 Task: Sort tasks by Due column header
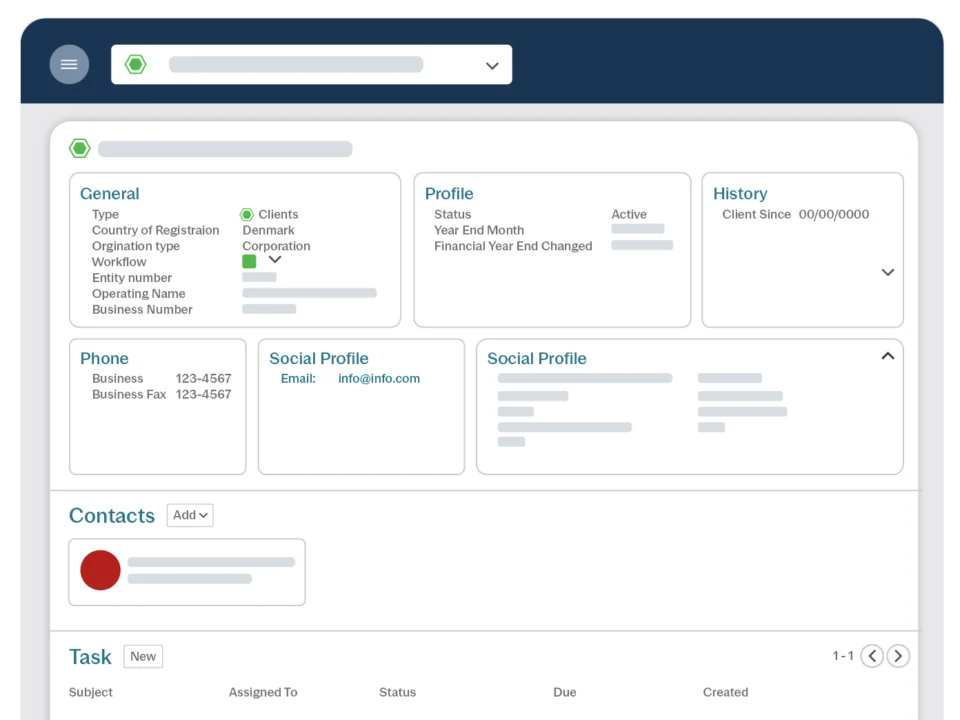[564, 692]
